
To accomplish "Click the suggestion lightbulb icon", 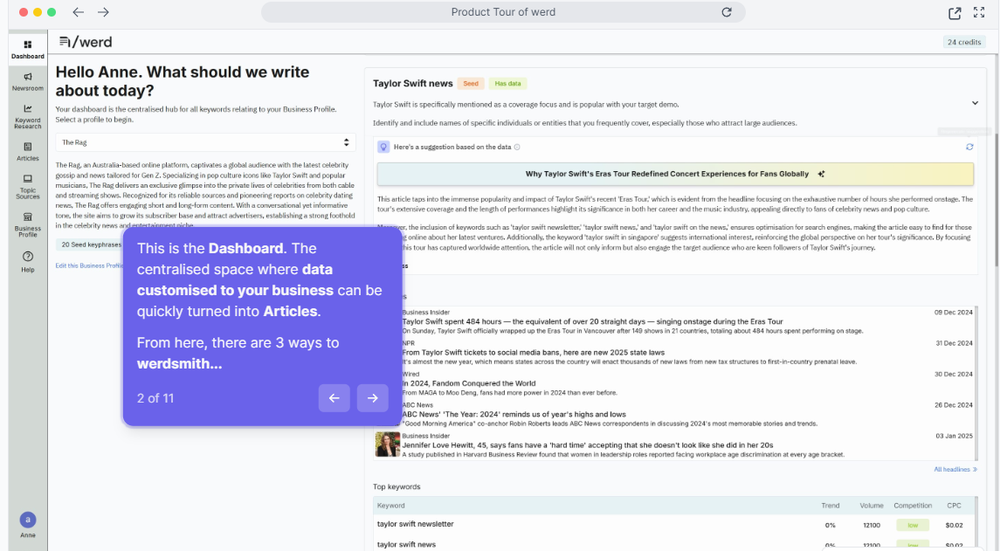I will tap(383, 147).
